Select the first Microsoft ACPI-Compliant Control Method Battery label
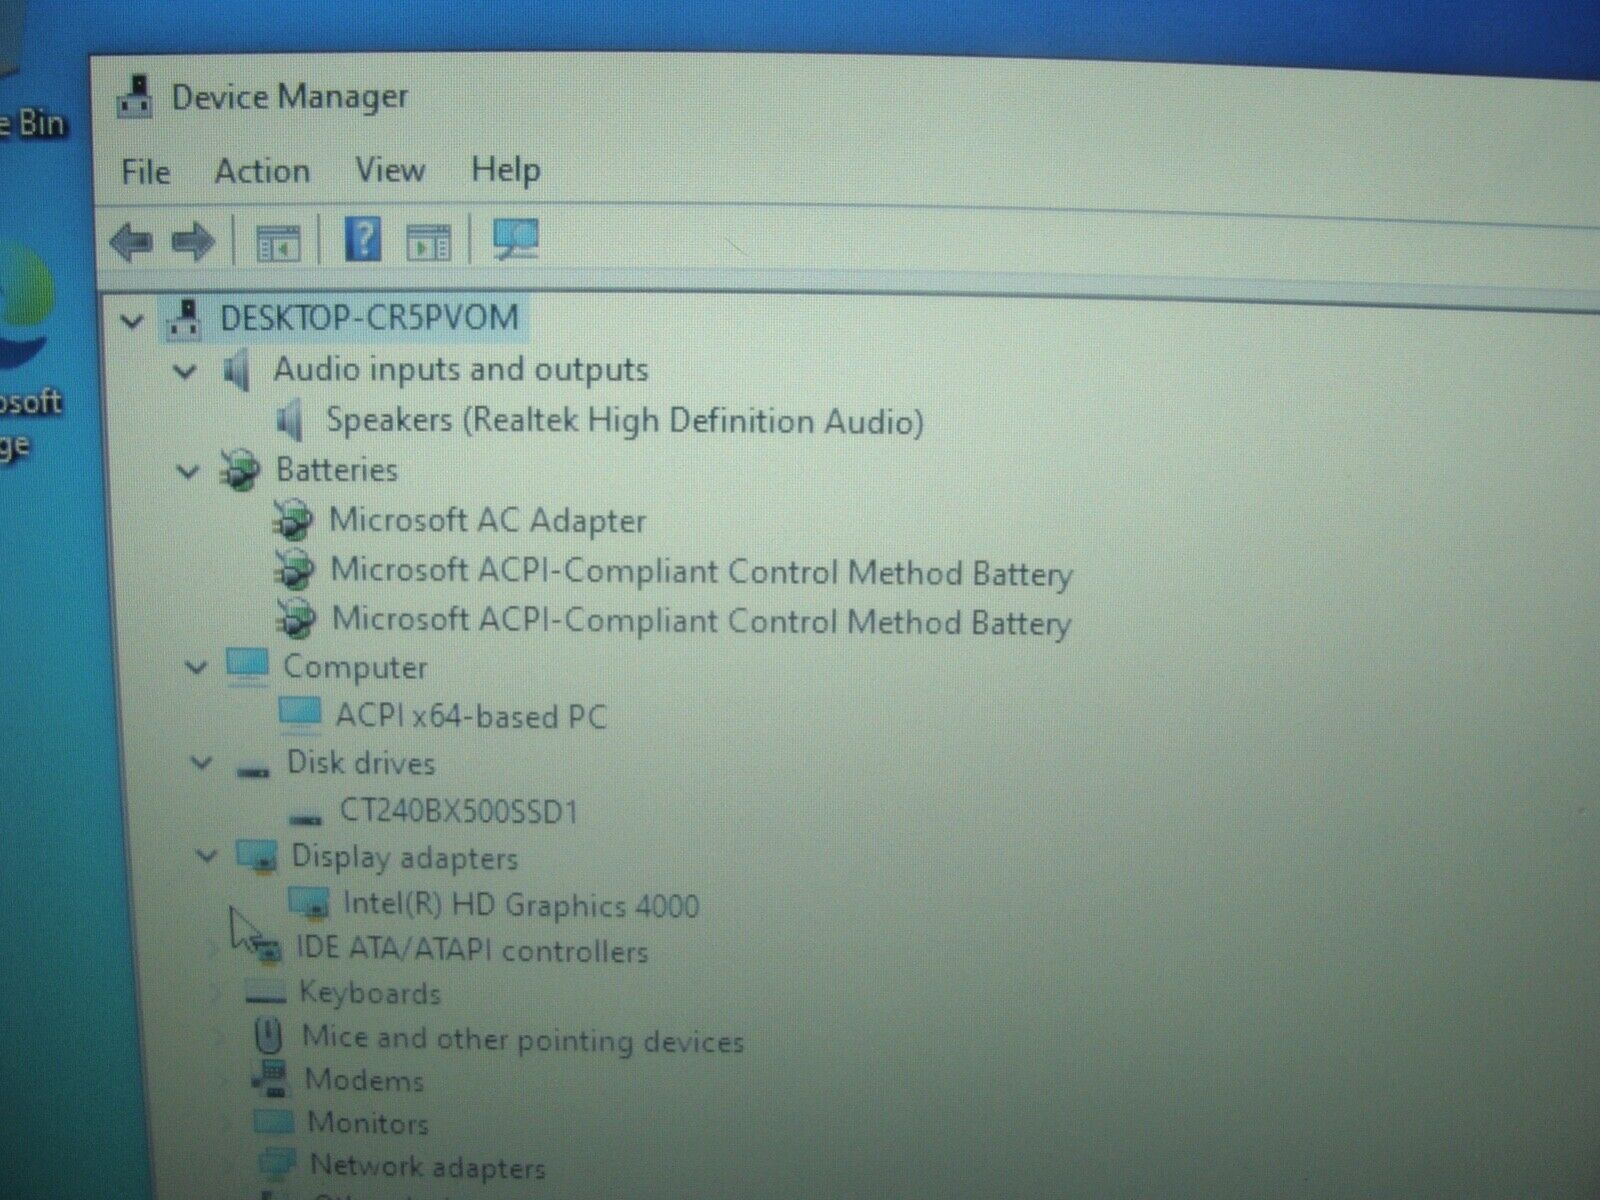Screen dimensions: 1600x1200 [701, 572]
